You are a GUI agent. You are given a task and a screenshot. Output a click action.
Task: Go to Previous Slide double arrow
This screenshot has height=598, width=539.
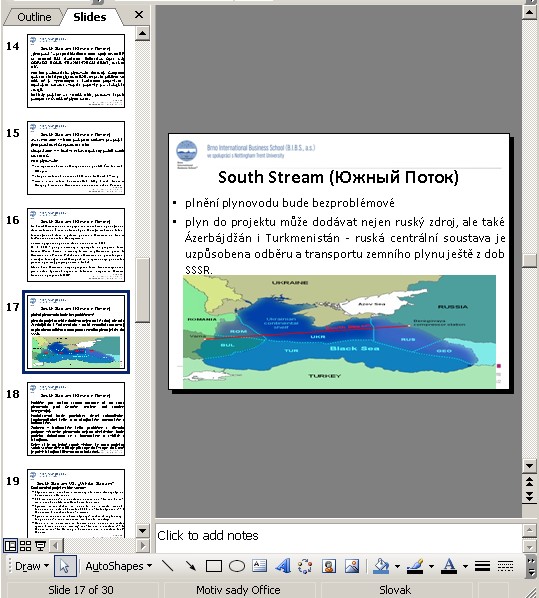[529, 482]
